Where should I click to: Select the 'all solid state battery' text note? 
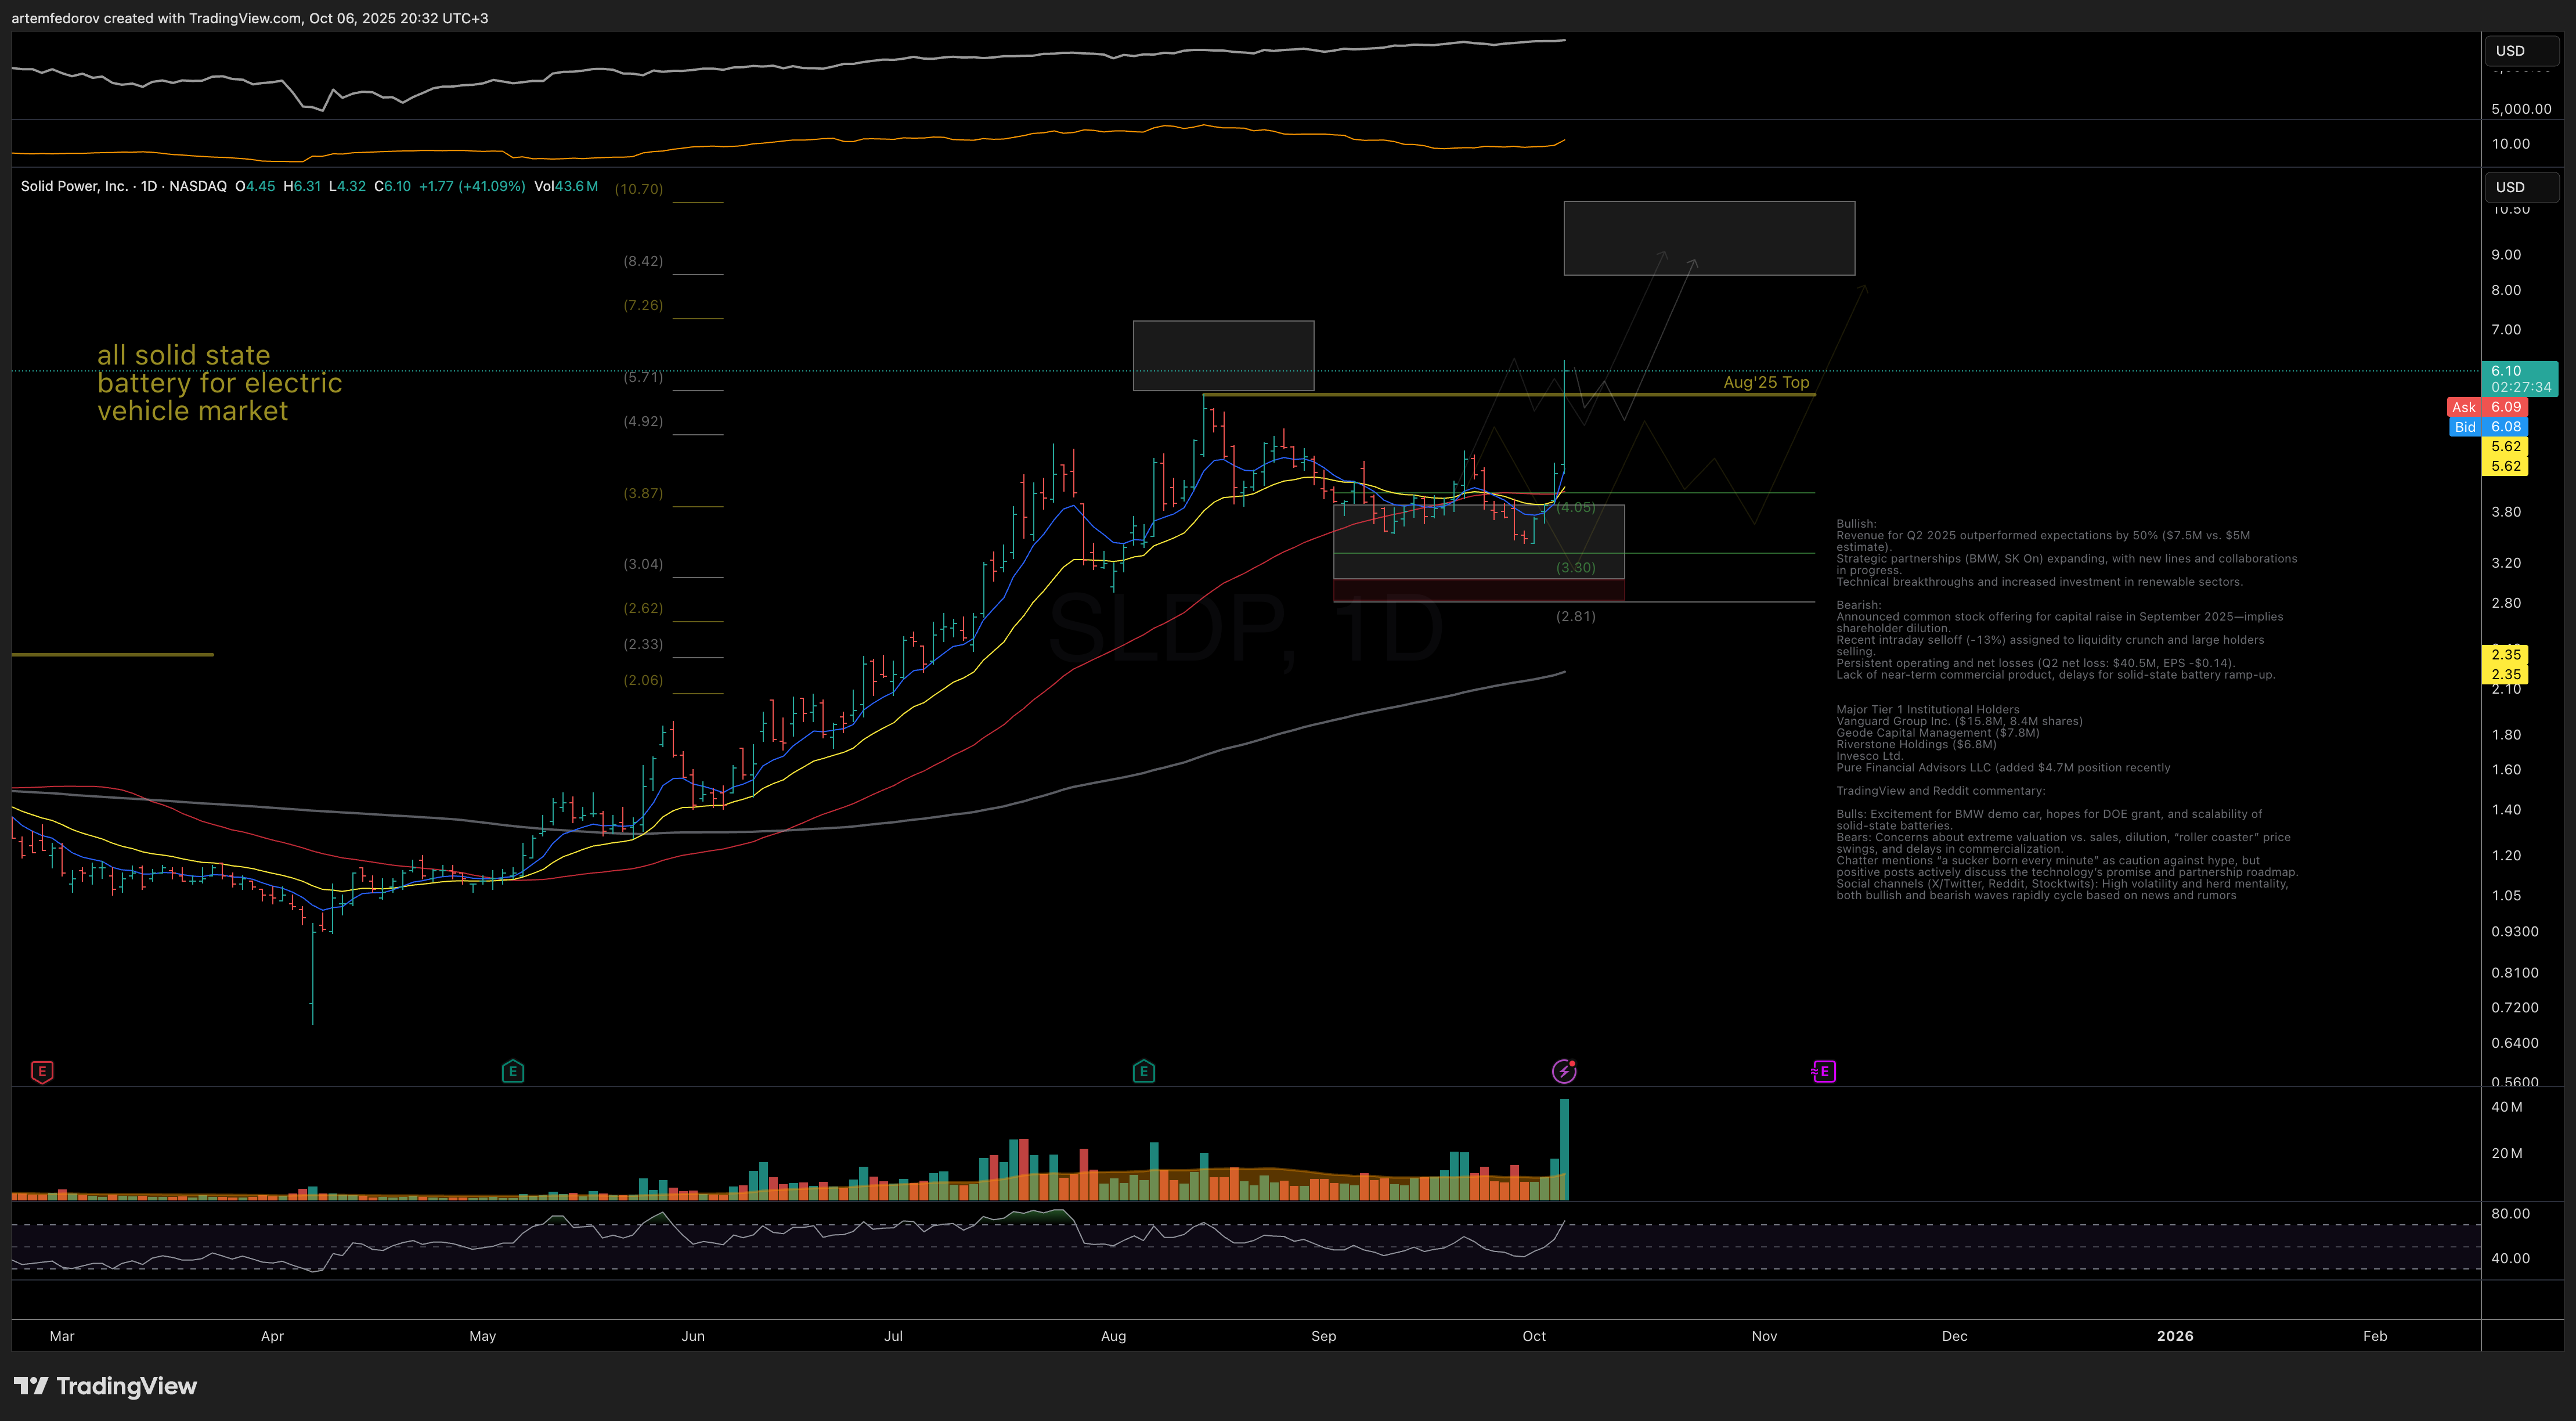[219, 383]
